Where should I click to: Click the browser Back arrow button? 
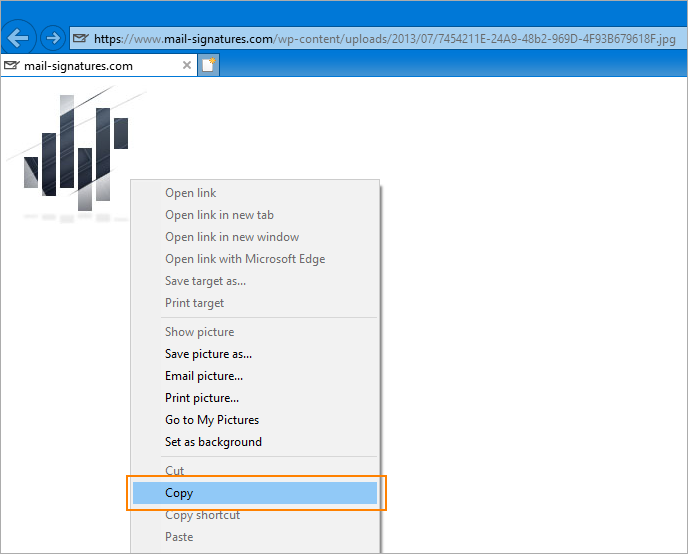click(x=20, y=39)
